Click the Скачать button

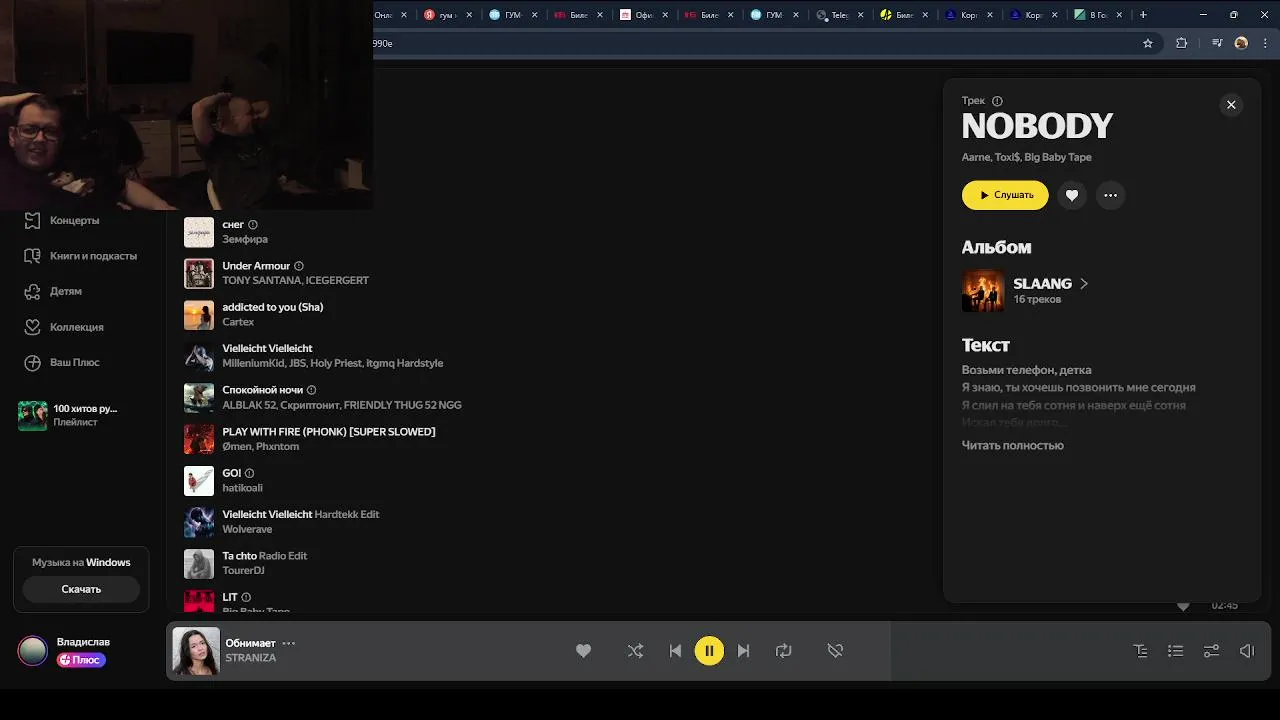[x=81, y=589]
